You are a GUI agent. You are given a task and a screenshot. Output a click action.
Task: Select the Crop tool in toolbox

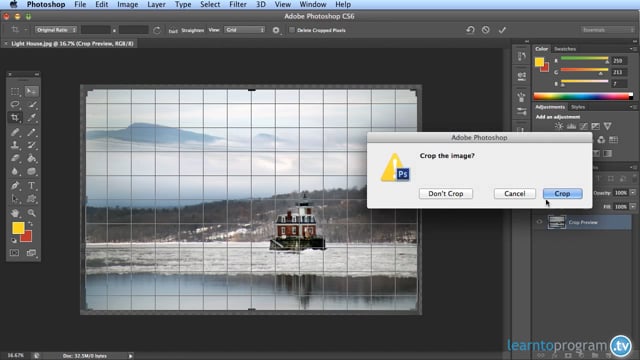15,118
